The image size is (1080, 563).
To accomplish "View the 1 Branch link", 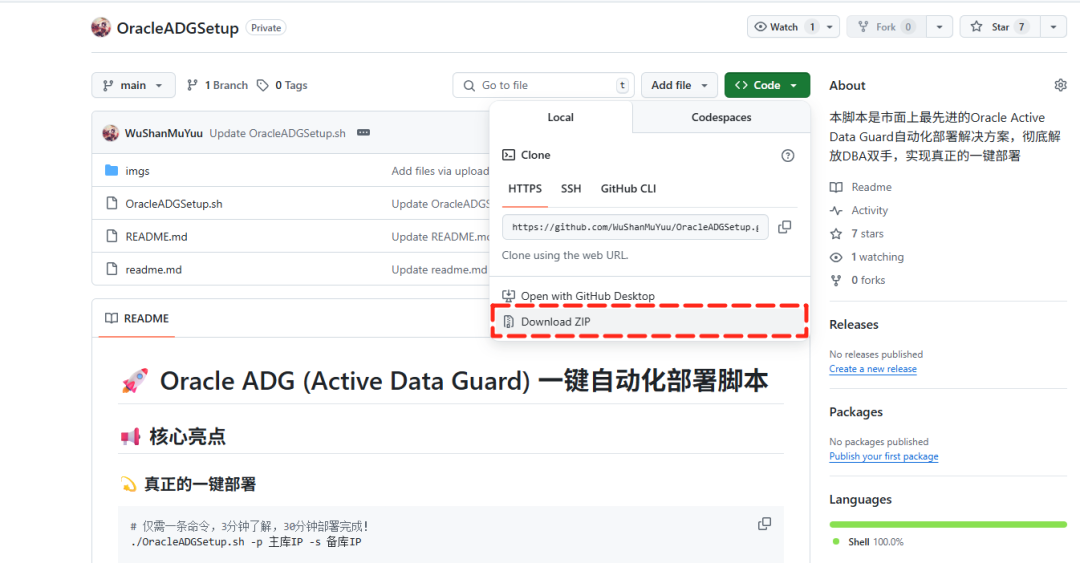I will [x=218, y=85].
